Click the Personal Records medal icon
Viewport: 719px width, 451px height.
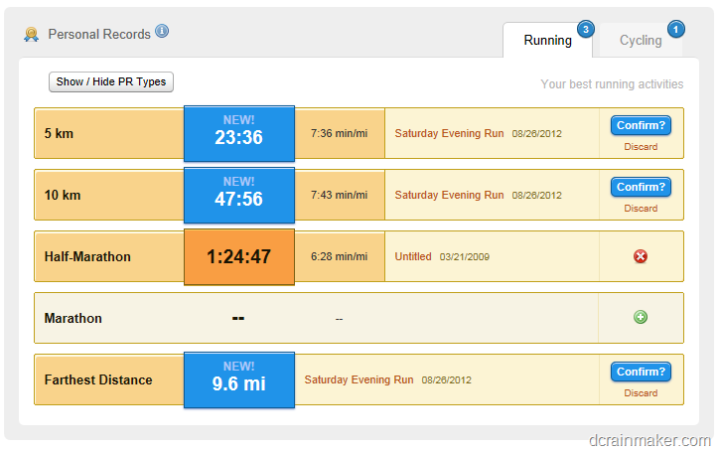point(32,34)
